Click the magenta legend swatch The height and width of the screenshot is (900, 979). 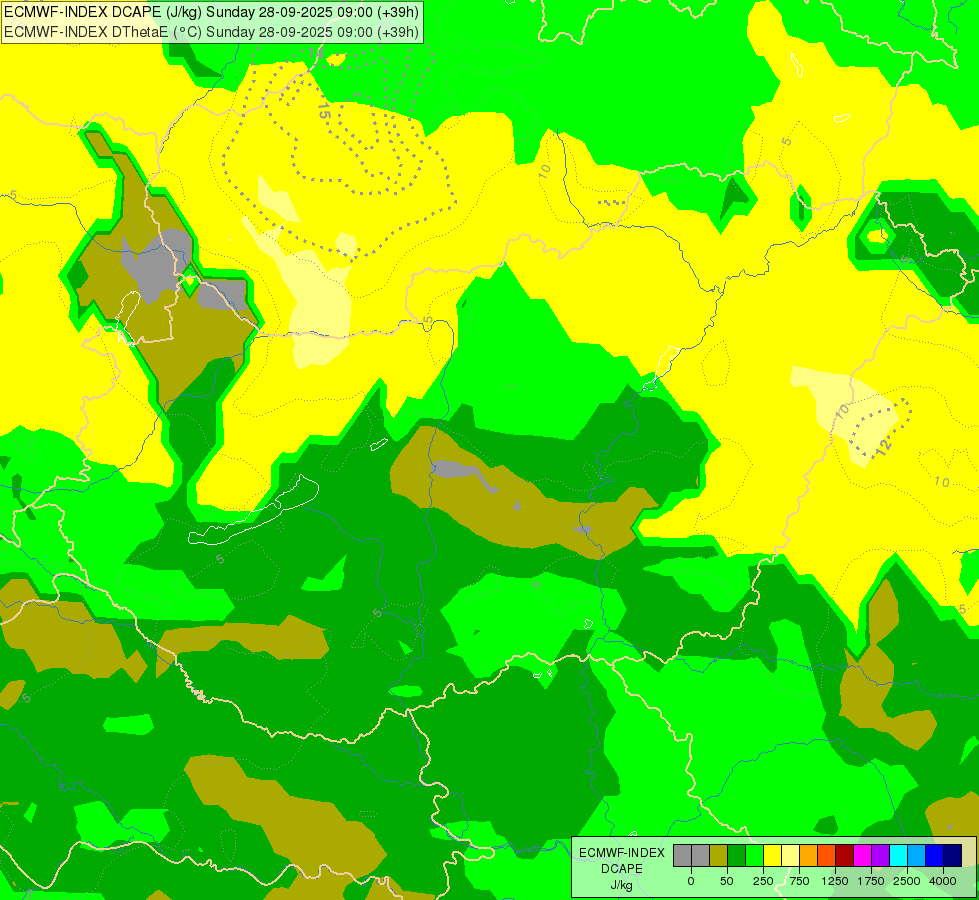(x=863, y=856)
